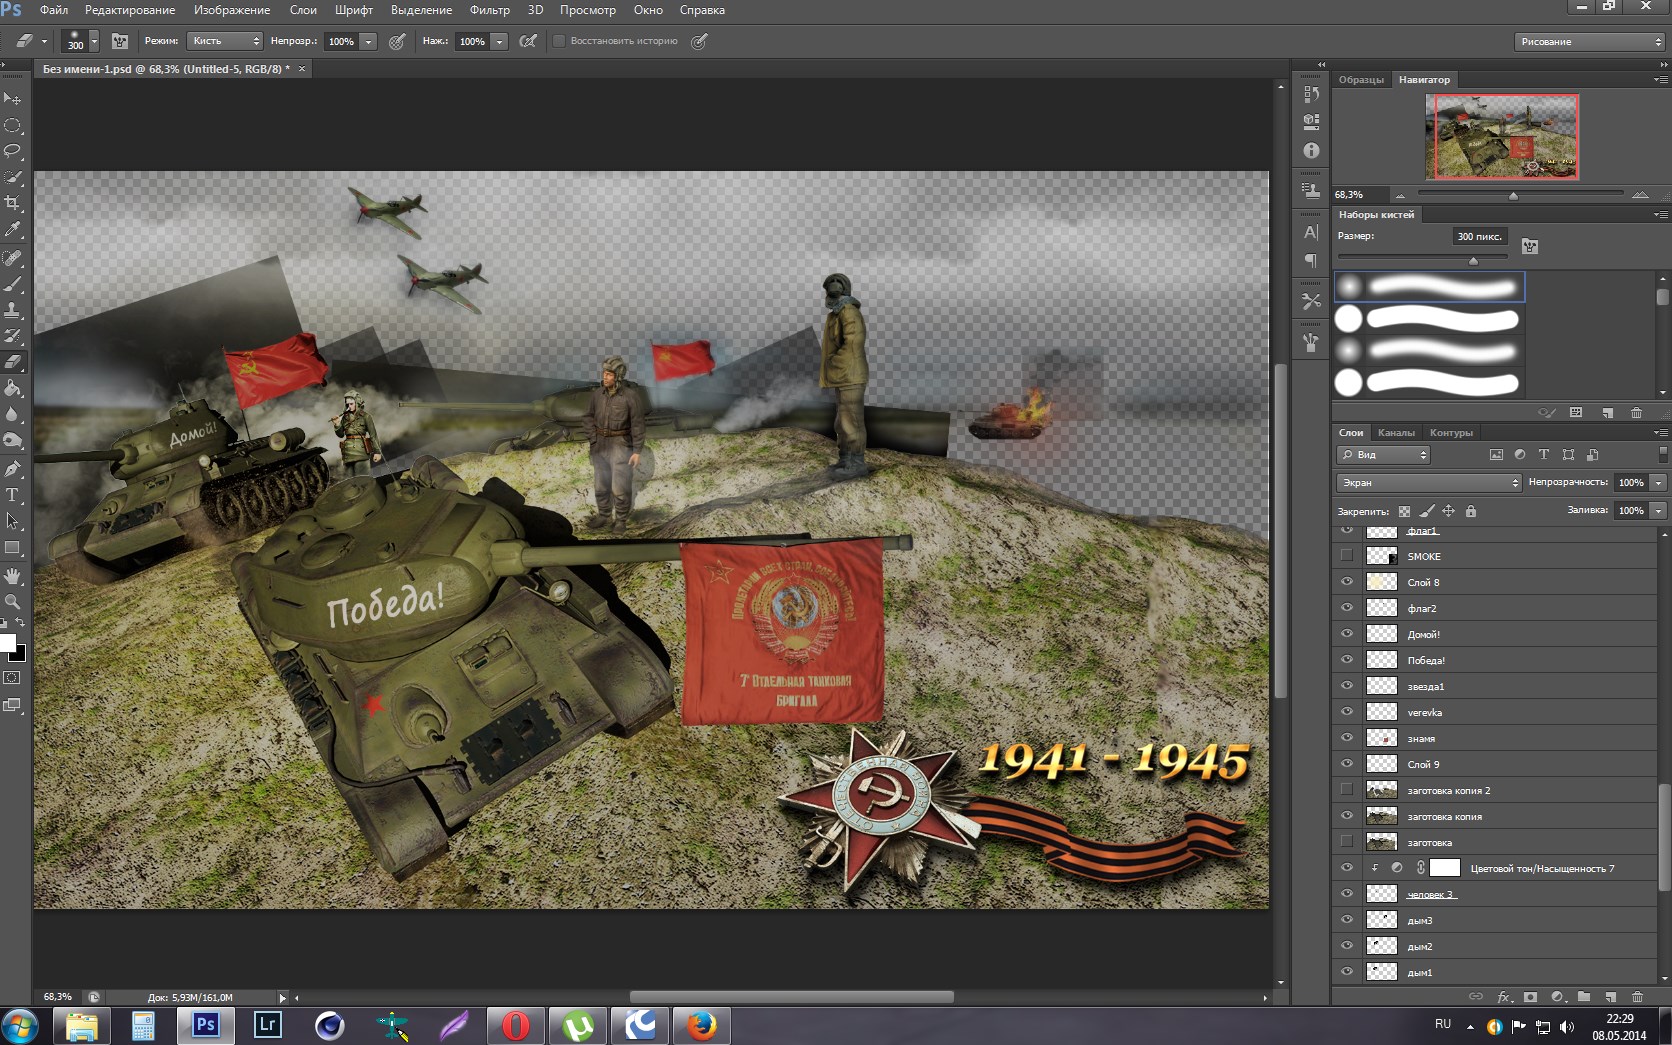Select the Type tool

tap(13, 495)
